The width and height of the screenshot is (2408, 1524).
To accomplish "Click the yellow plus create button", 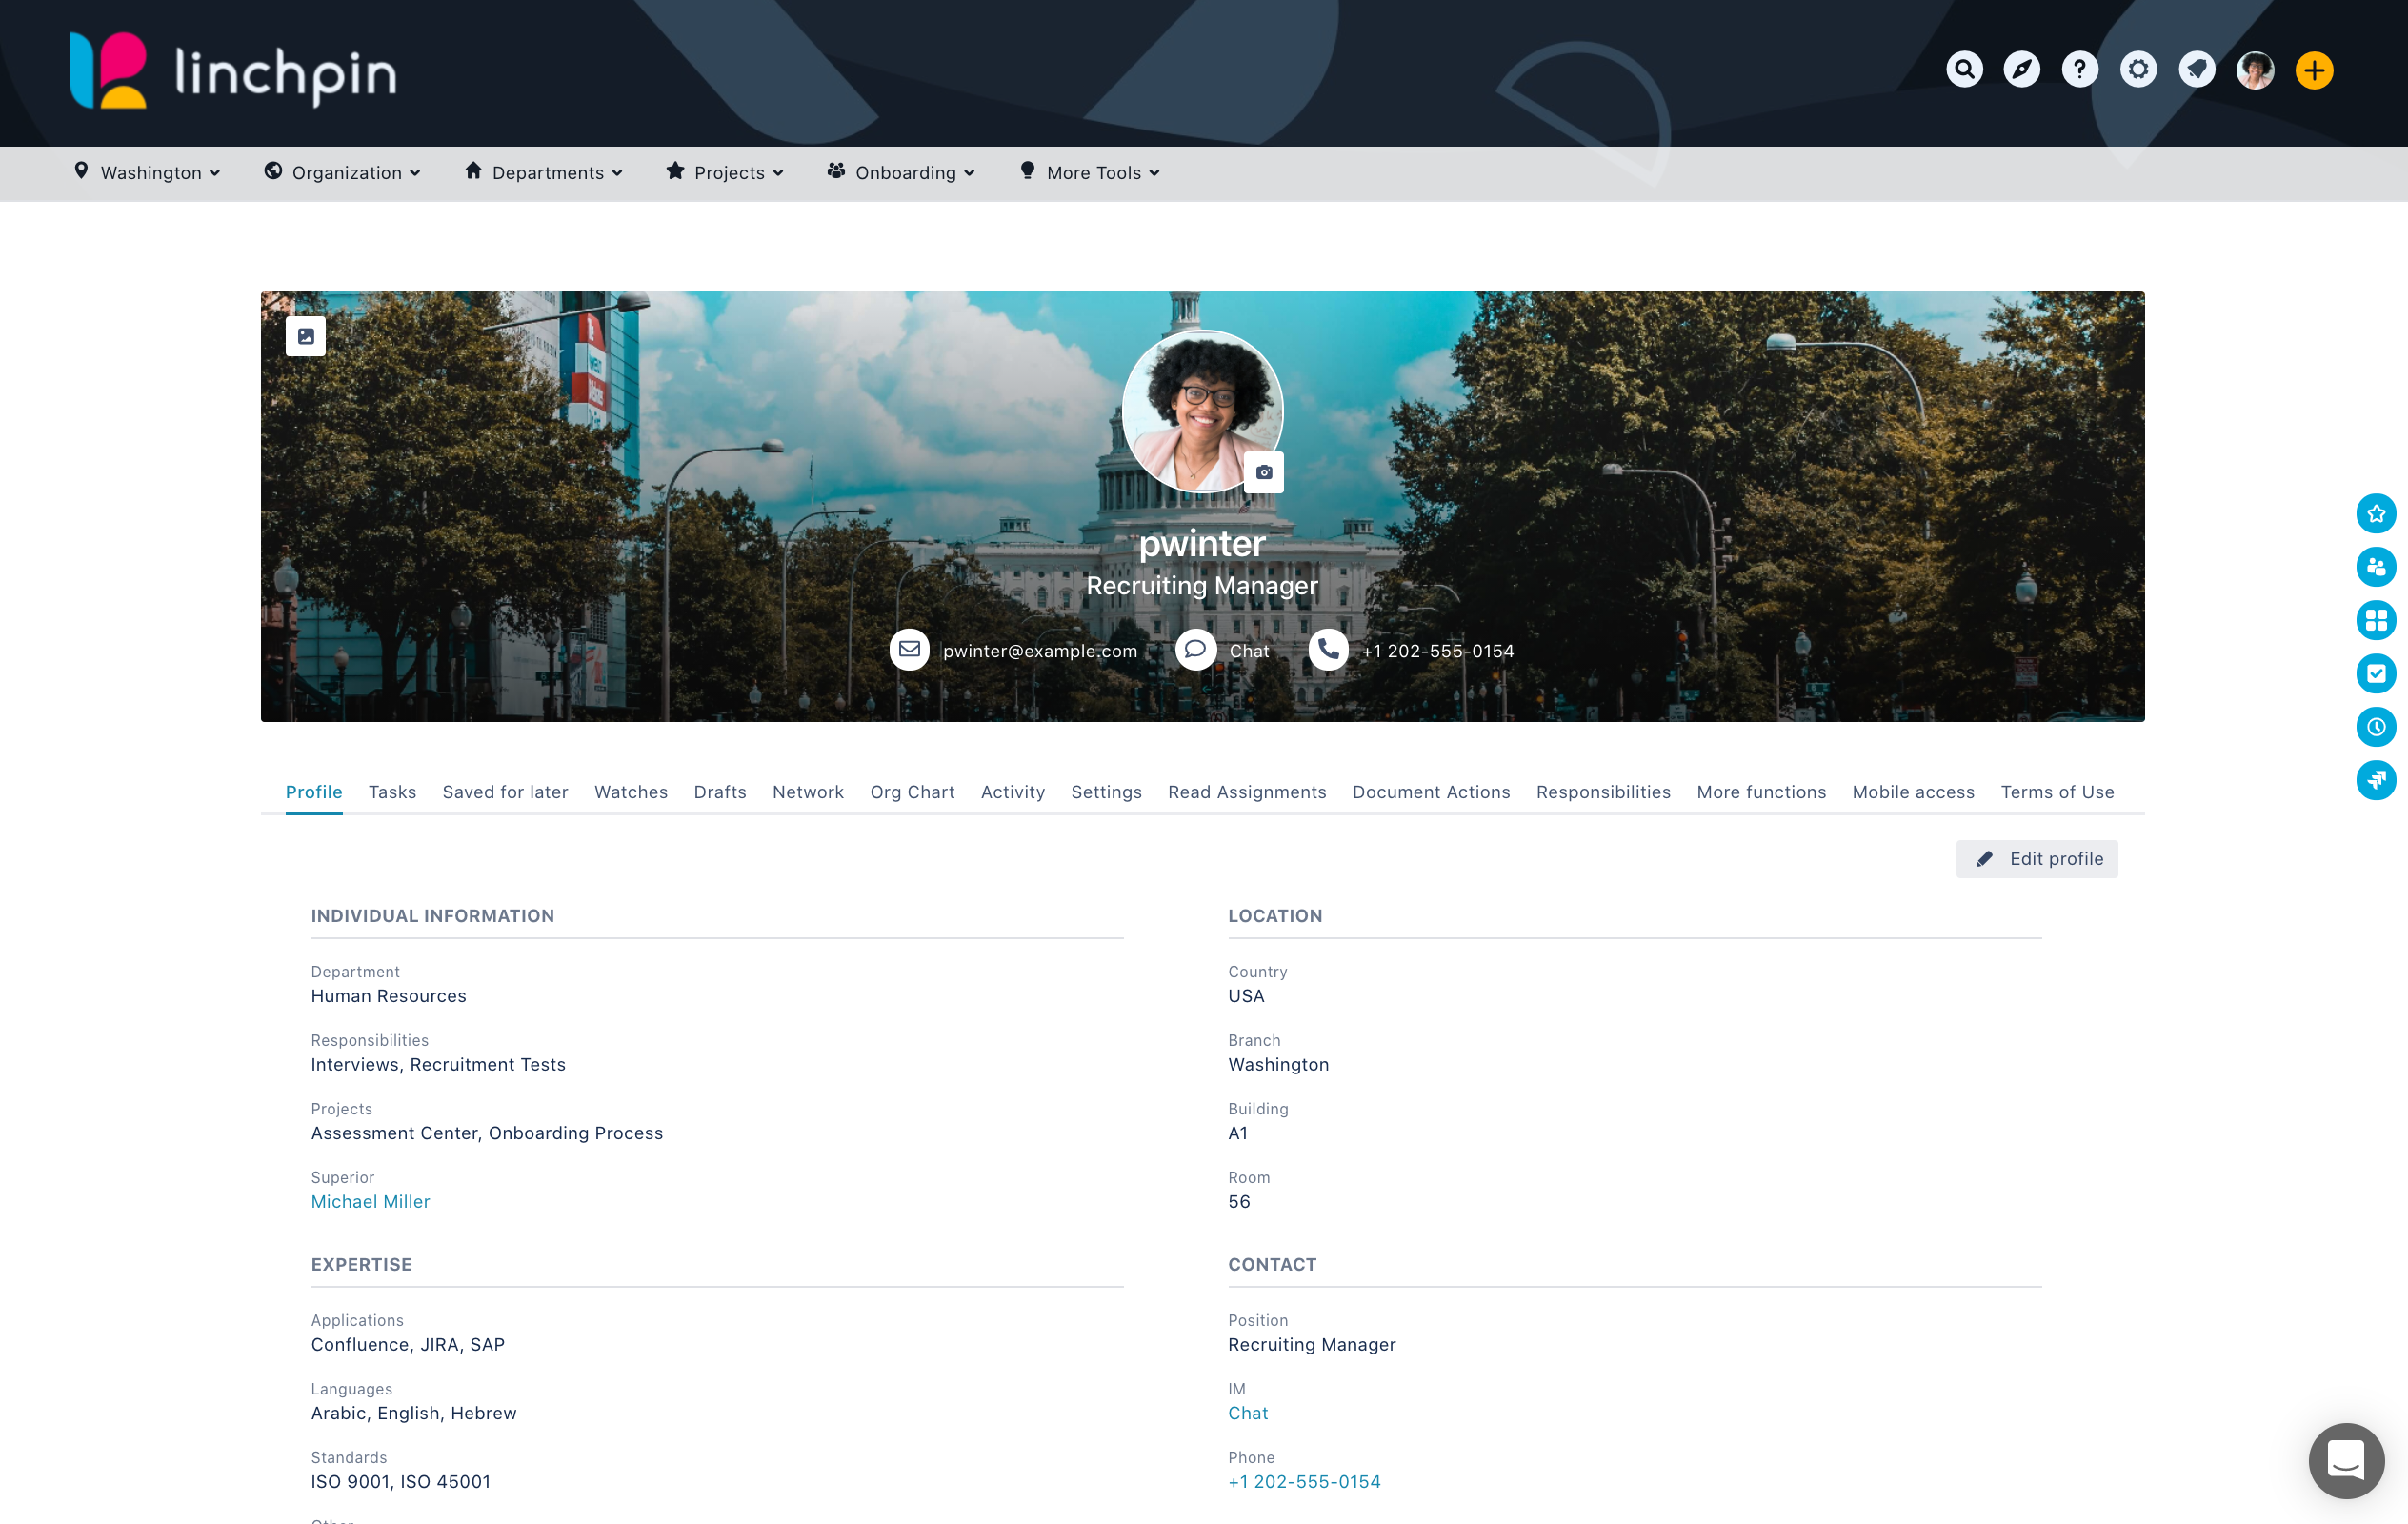I will [x=2314, y=70].
